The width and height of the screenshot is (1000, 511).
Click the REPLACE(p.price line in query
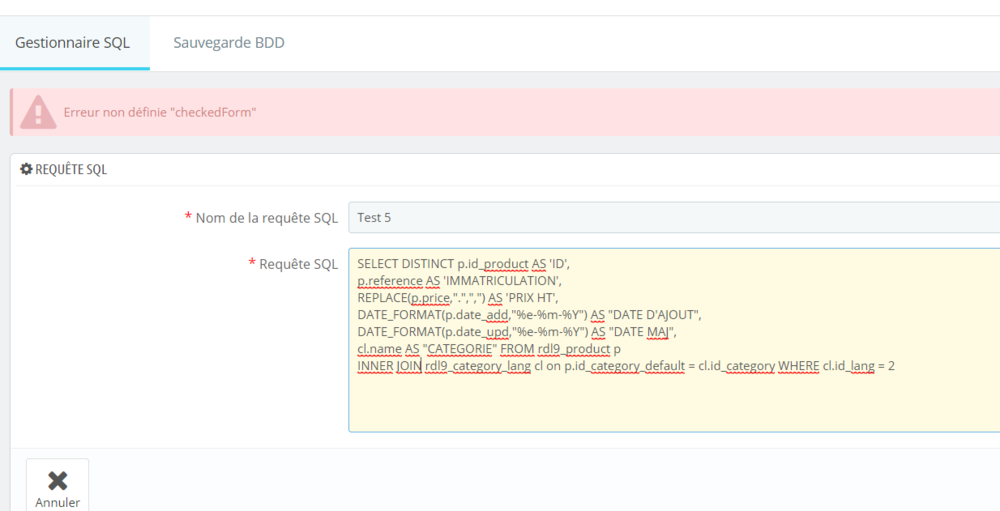457,298
